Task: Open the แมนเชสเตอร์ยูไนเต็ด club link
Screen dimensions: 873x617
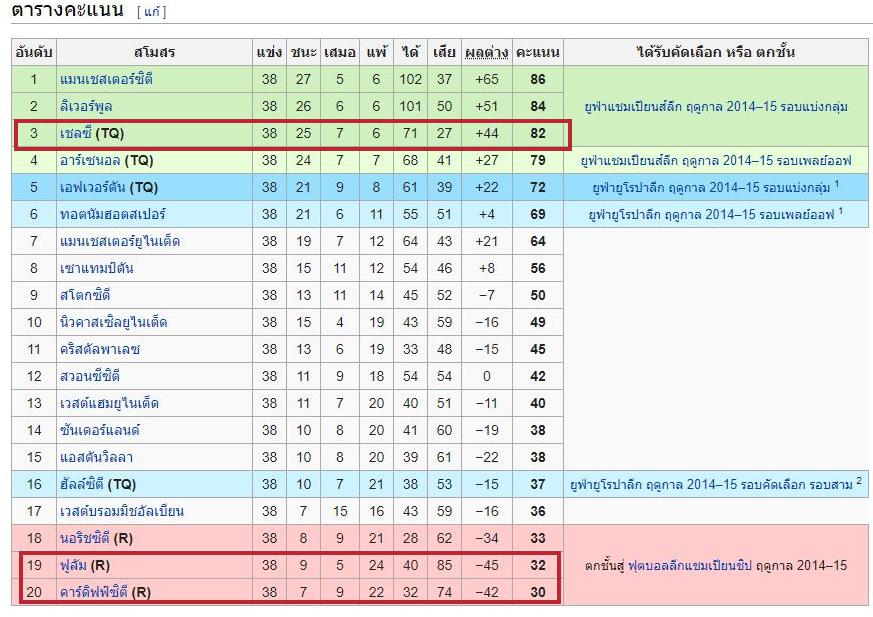Action: point(120,242)
